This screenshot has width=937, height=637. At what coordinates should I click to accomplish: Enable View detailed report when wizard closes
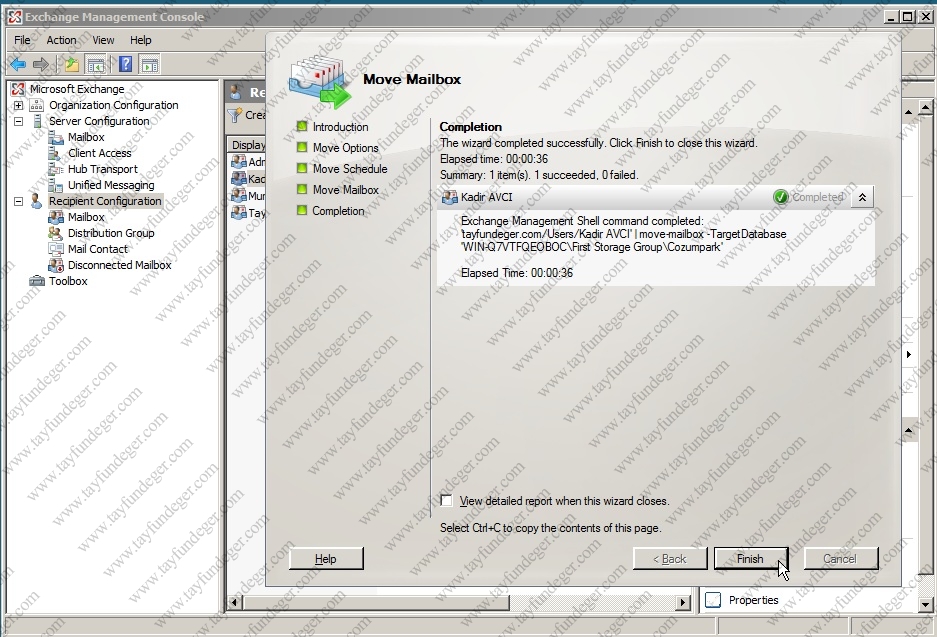[x=446, y=501]
